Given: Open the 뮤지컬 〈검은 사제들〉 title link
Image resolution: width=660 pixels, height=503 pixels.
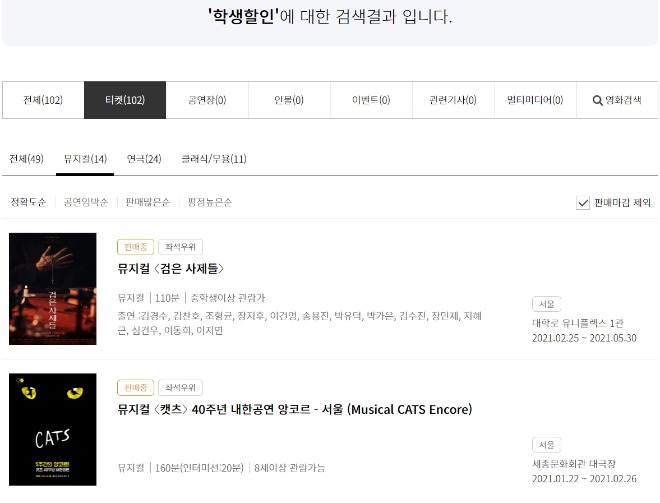Looking at the screenshot, I should pos(170,269).
